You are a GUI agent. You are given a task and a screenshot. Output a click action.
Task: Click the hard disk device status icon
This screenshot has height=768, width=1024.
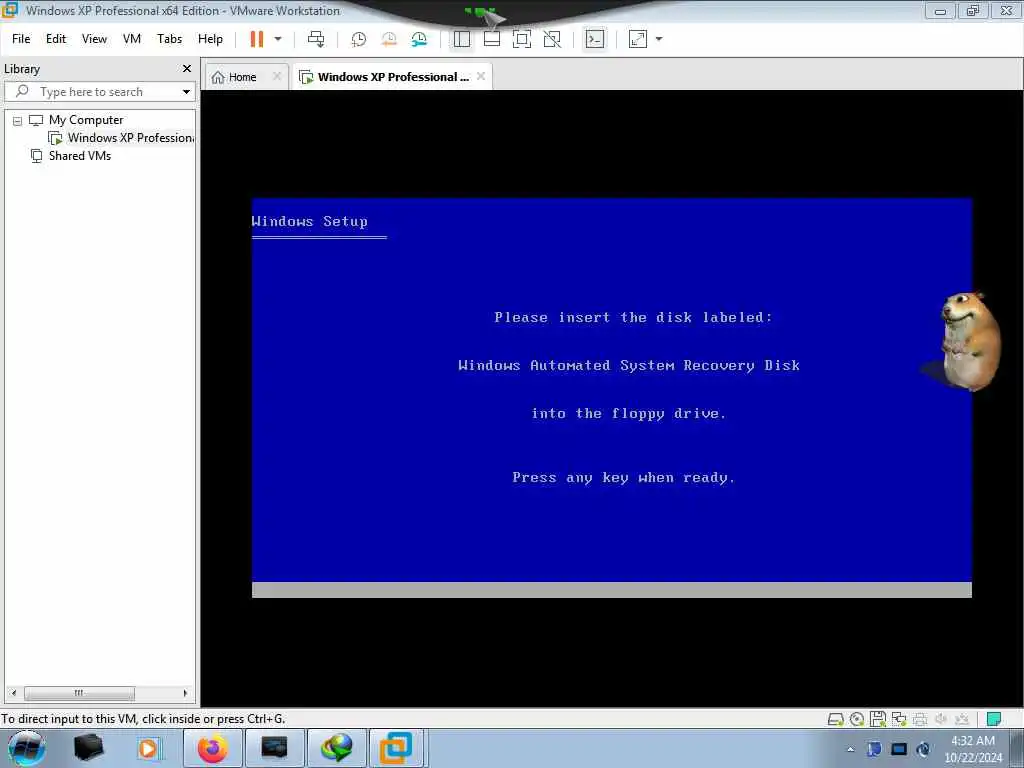tap(835, 720)
